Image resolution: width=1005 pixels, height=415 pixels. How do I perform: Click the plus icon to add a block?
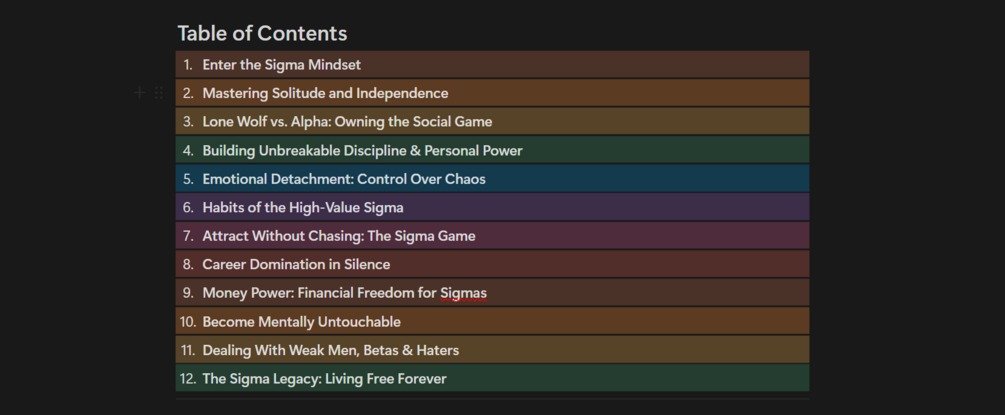[140, 93]
